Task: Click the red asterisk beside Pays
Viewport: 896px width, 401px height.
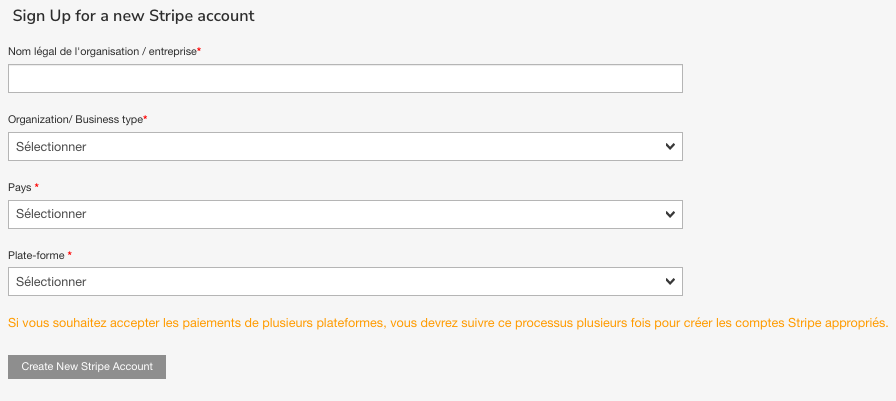Action: (x=37, y=186)
